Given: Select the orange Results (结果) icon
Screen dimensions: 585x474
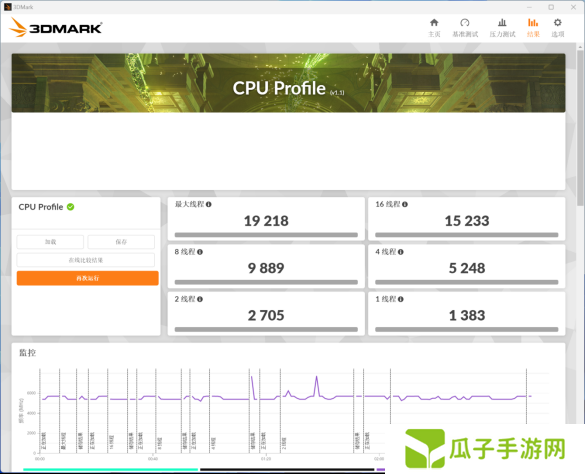Looking at the screenshot, I should pos(533,23).
